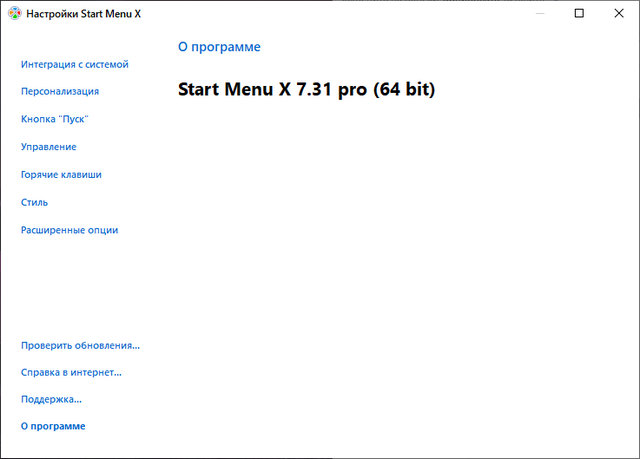Go to Управление settings

click(x=49, y=147)
